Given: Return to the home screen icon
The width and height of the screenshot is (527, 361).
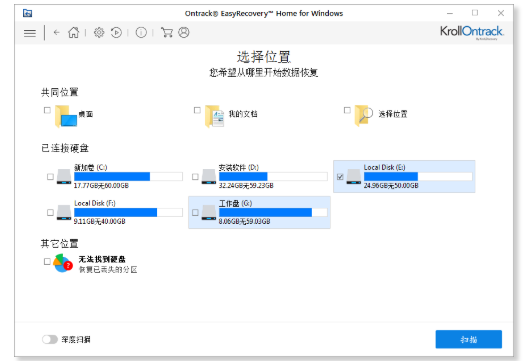Looking at the screenshot, I should click(73, 32).
